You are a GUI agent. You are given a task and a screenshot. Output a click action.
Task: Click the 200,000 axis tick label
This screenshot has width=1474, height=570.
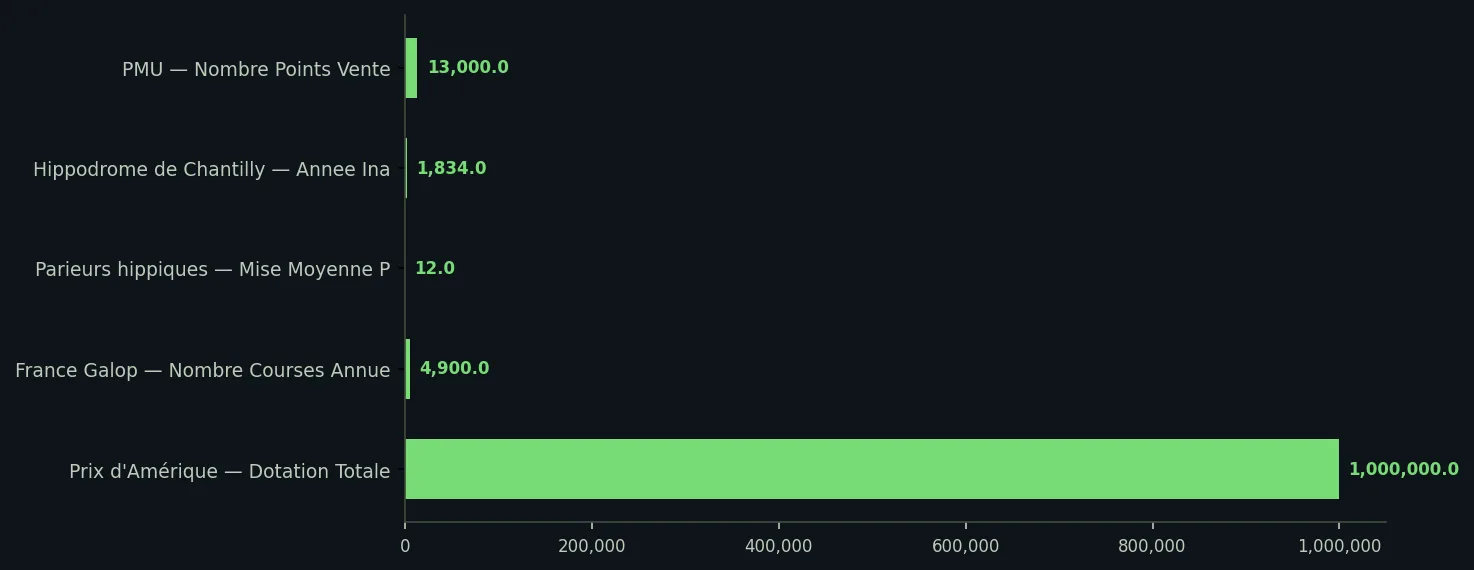point(592,546)
